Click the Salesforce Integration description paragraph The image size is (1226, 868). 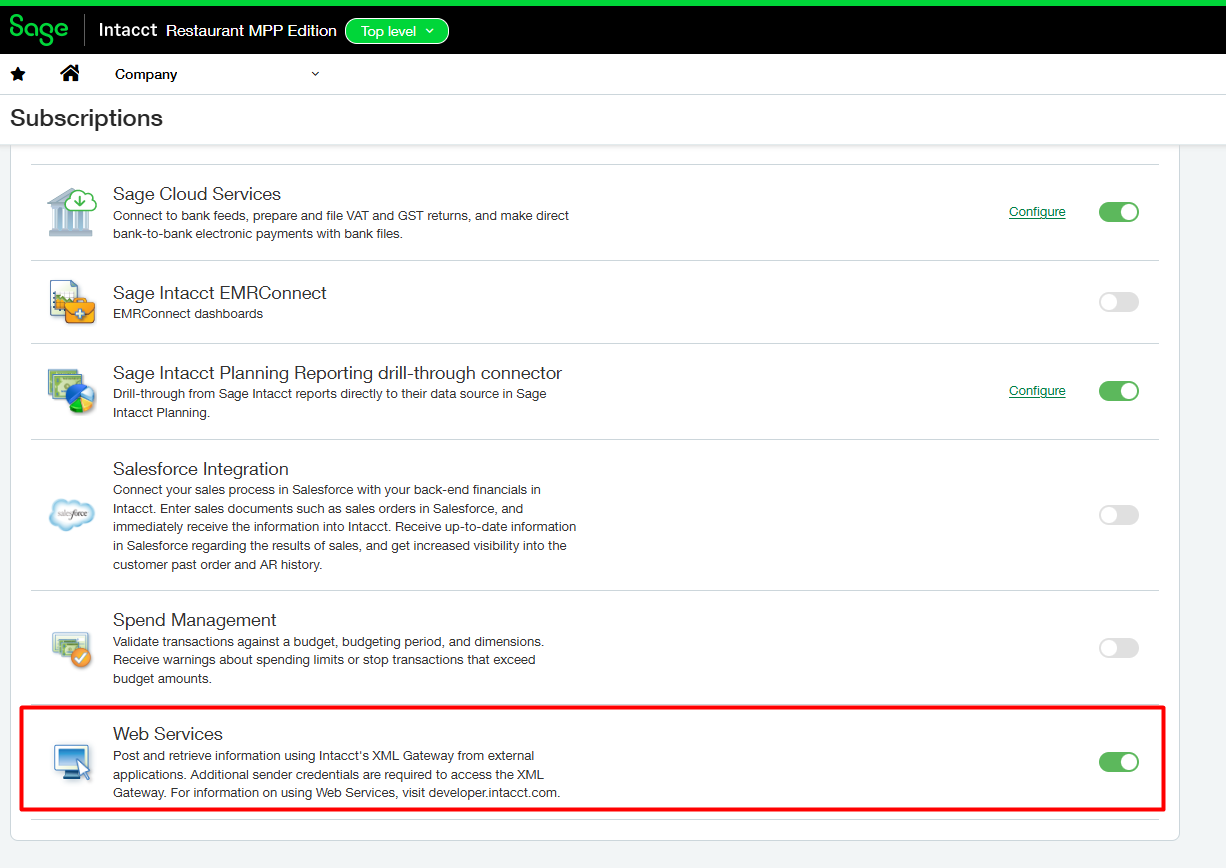click(x=345, y=527)
